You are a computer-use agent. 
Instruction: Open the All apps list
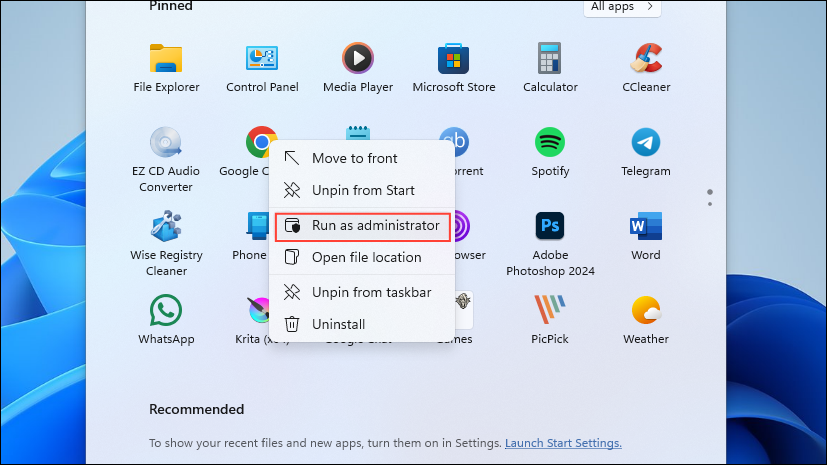coord(622,7)
